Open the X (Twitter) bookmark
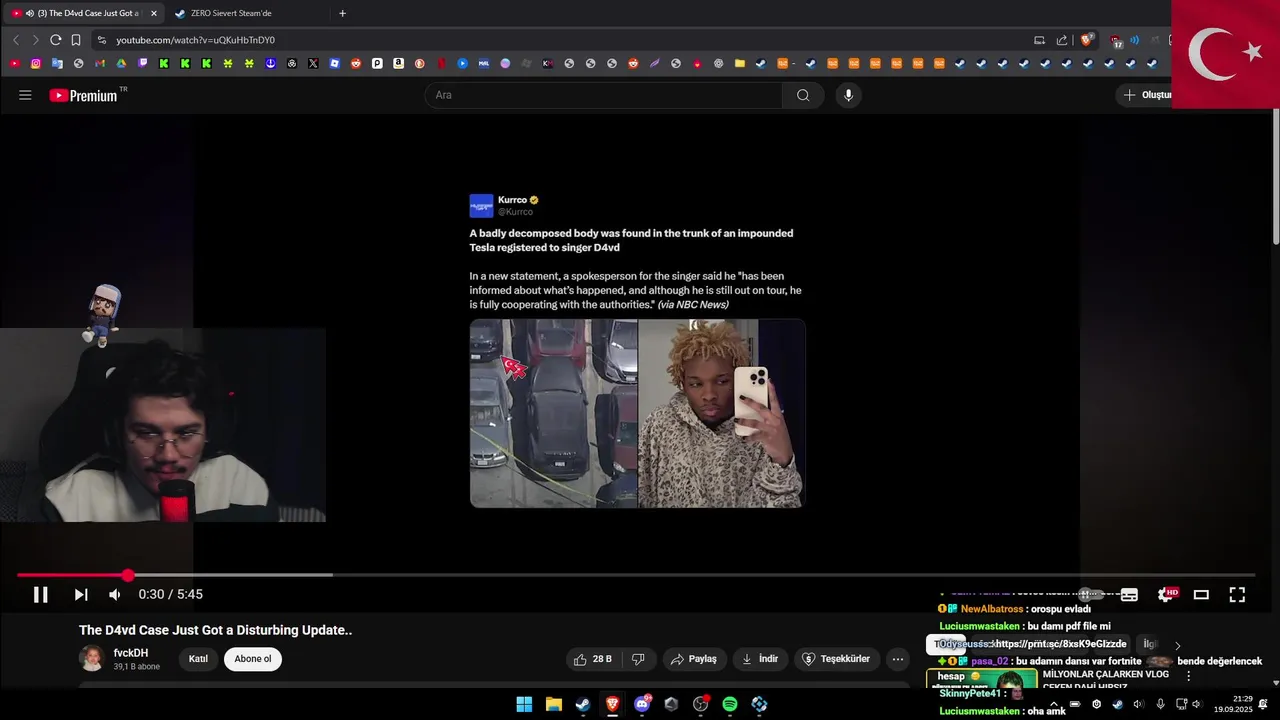 (x=313, y=63)
